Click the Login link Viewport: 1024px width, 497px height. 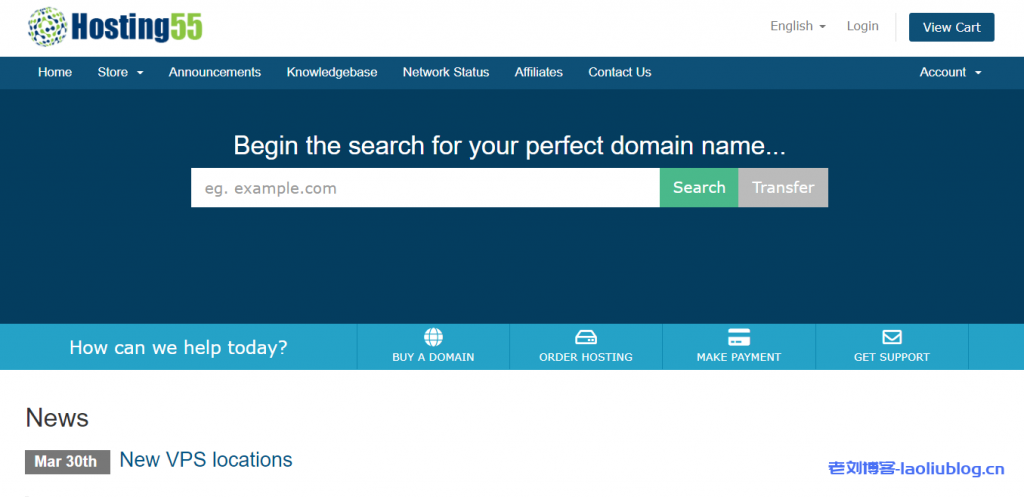click(x=862, y=27)
